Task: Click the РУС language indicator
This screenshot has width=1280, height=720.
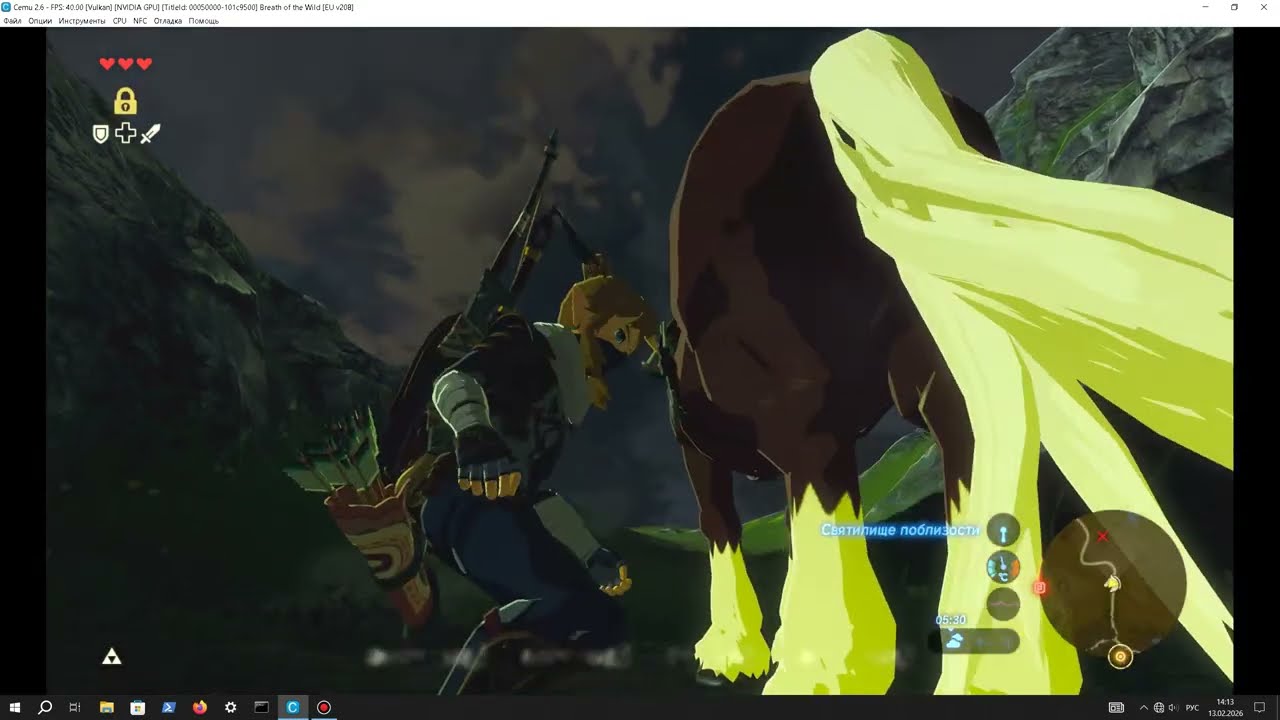Action: tap(1192, 707)
